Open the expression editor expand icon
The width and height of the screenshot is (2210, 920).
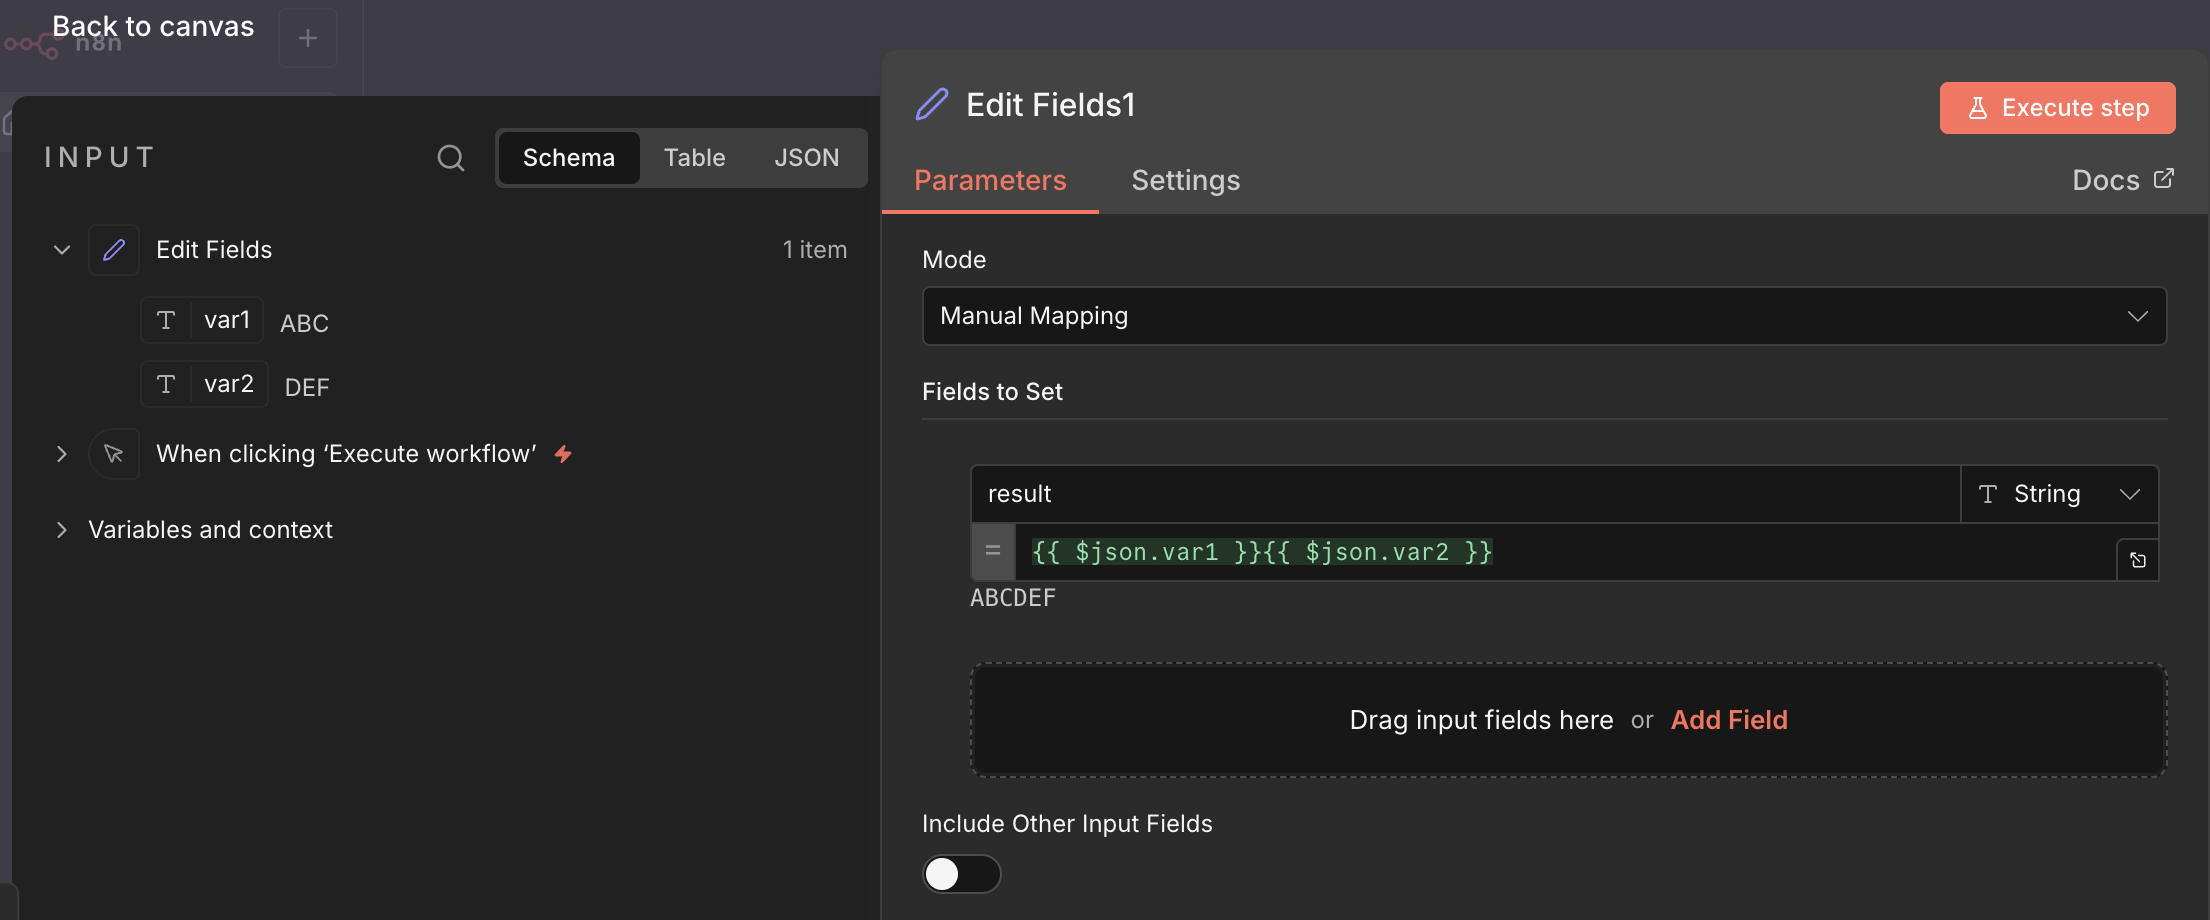[x=2137, y=560]
